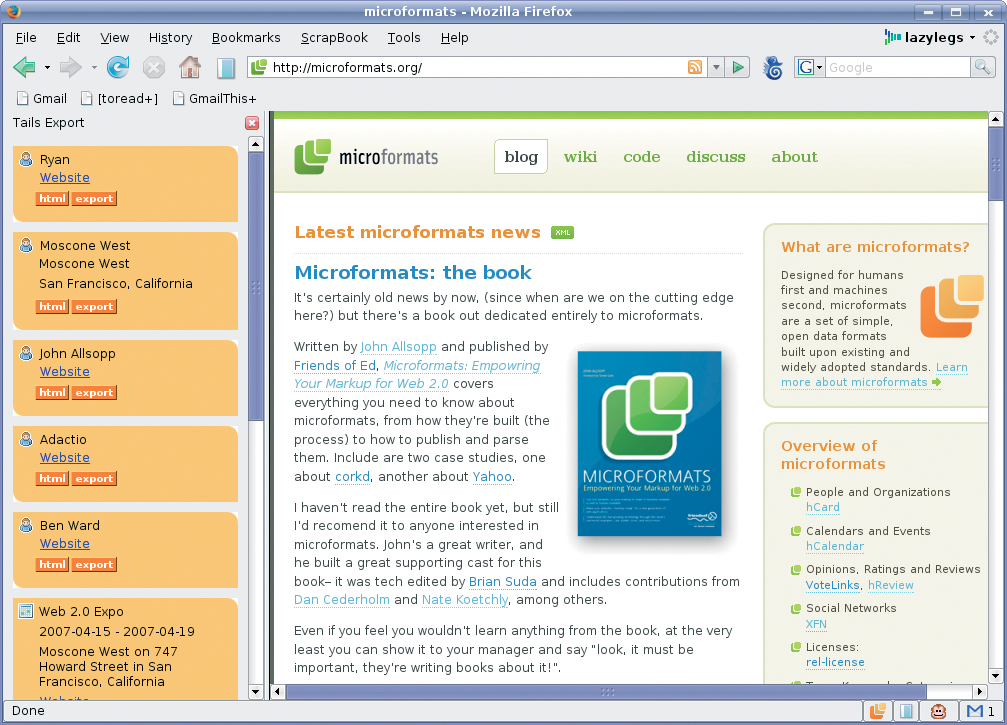Click the monkey face status bar icon
The image size is (1007, 725).
(x=939, y=711)
